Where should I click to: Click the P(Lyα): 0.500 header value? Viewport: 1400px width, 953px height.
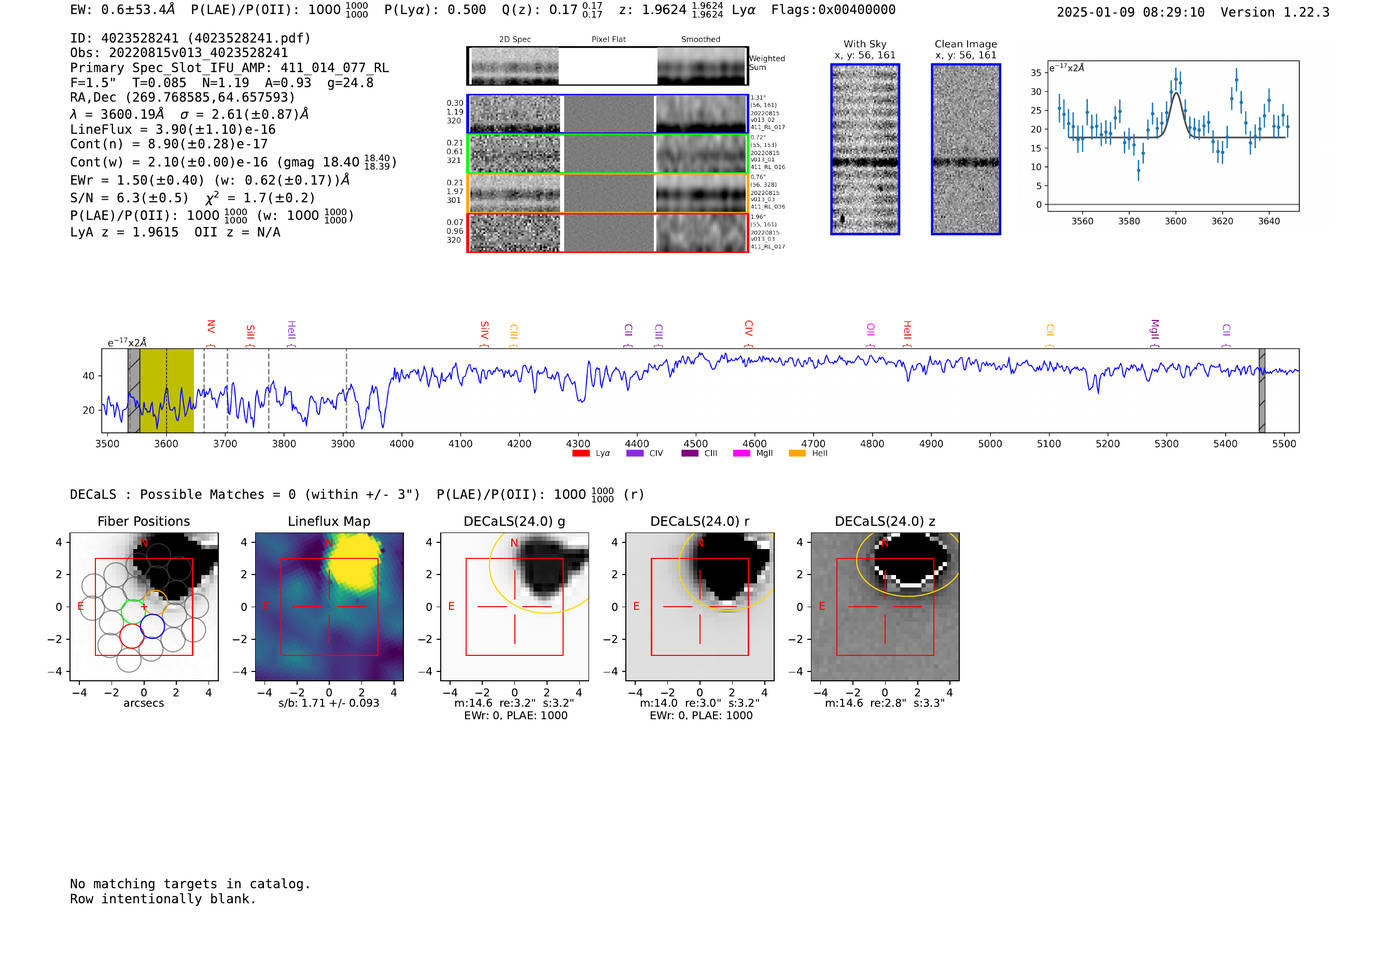[x=435, y=10]
